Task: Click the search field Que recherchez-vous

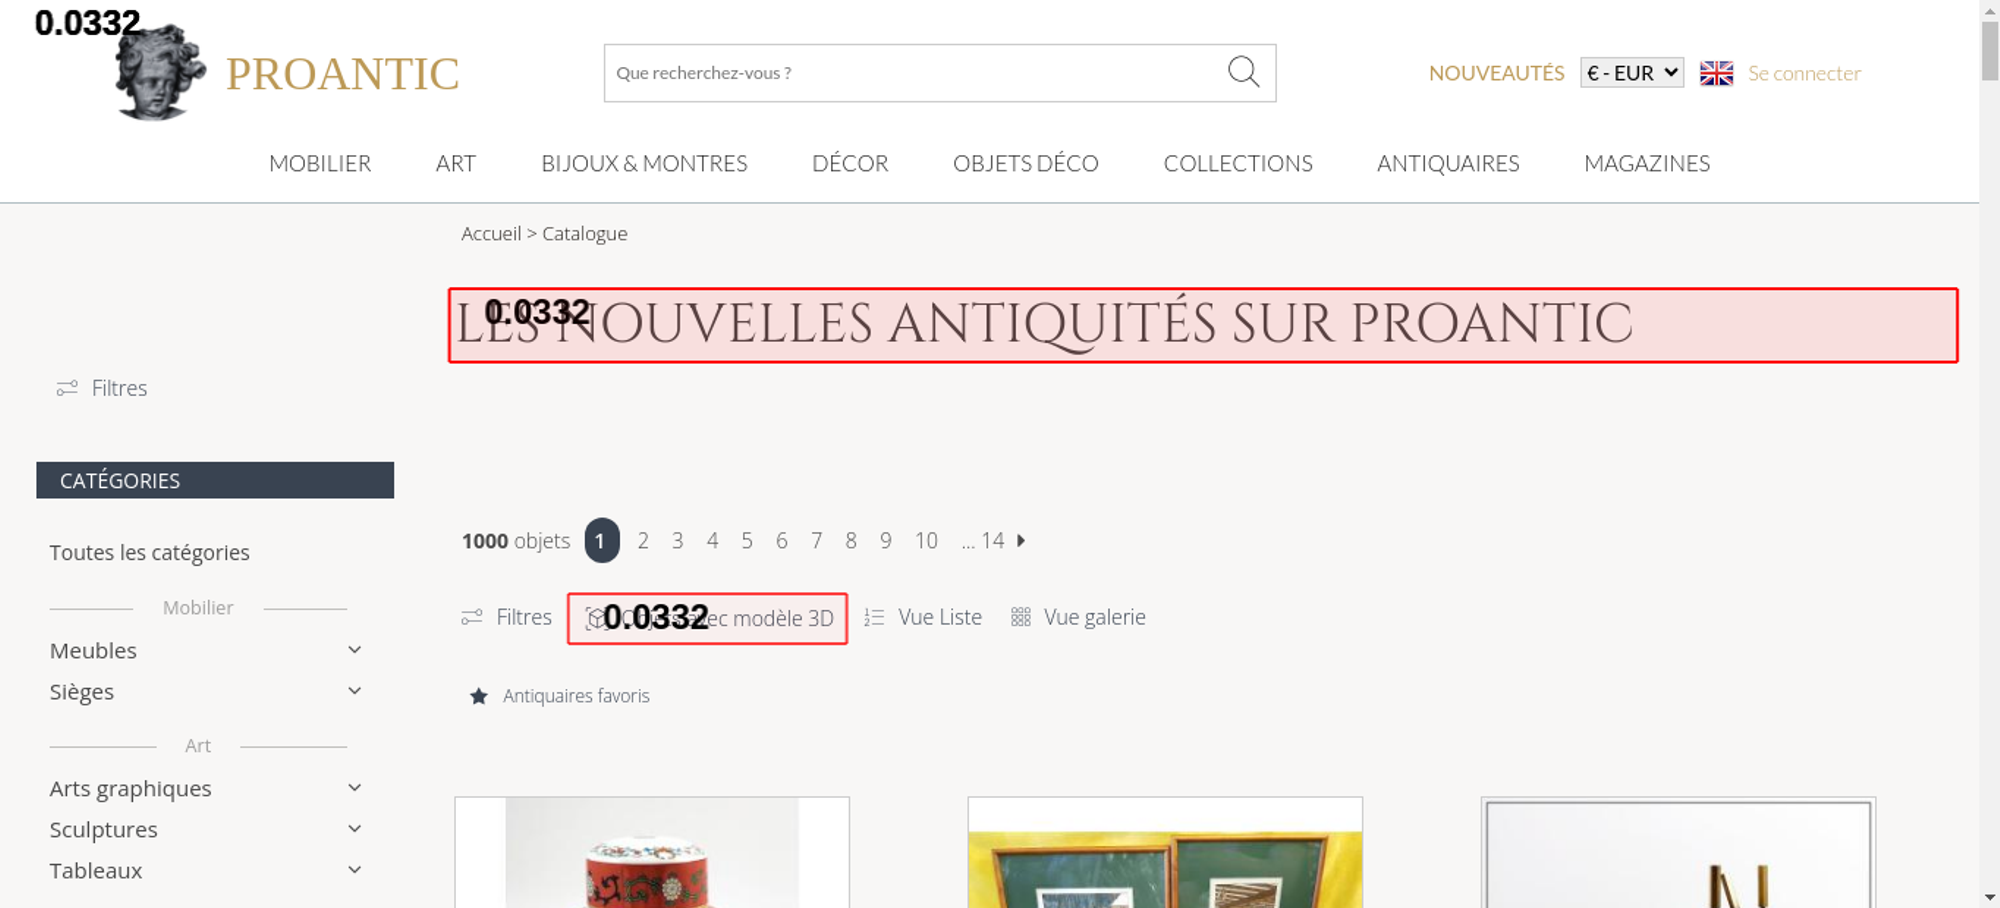Action: point(915,73)
